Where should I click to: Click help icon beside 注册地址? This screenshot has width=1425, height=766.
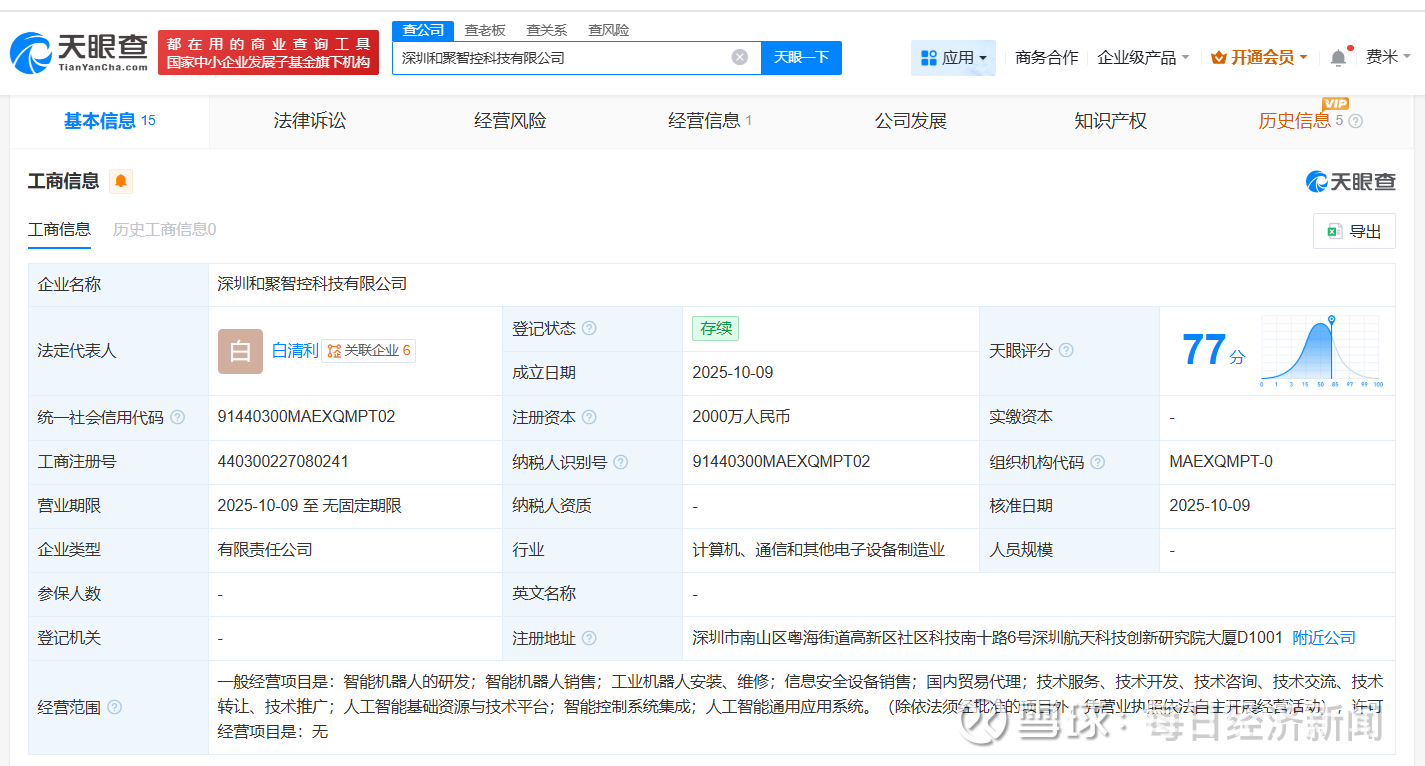point(589,638)
